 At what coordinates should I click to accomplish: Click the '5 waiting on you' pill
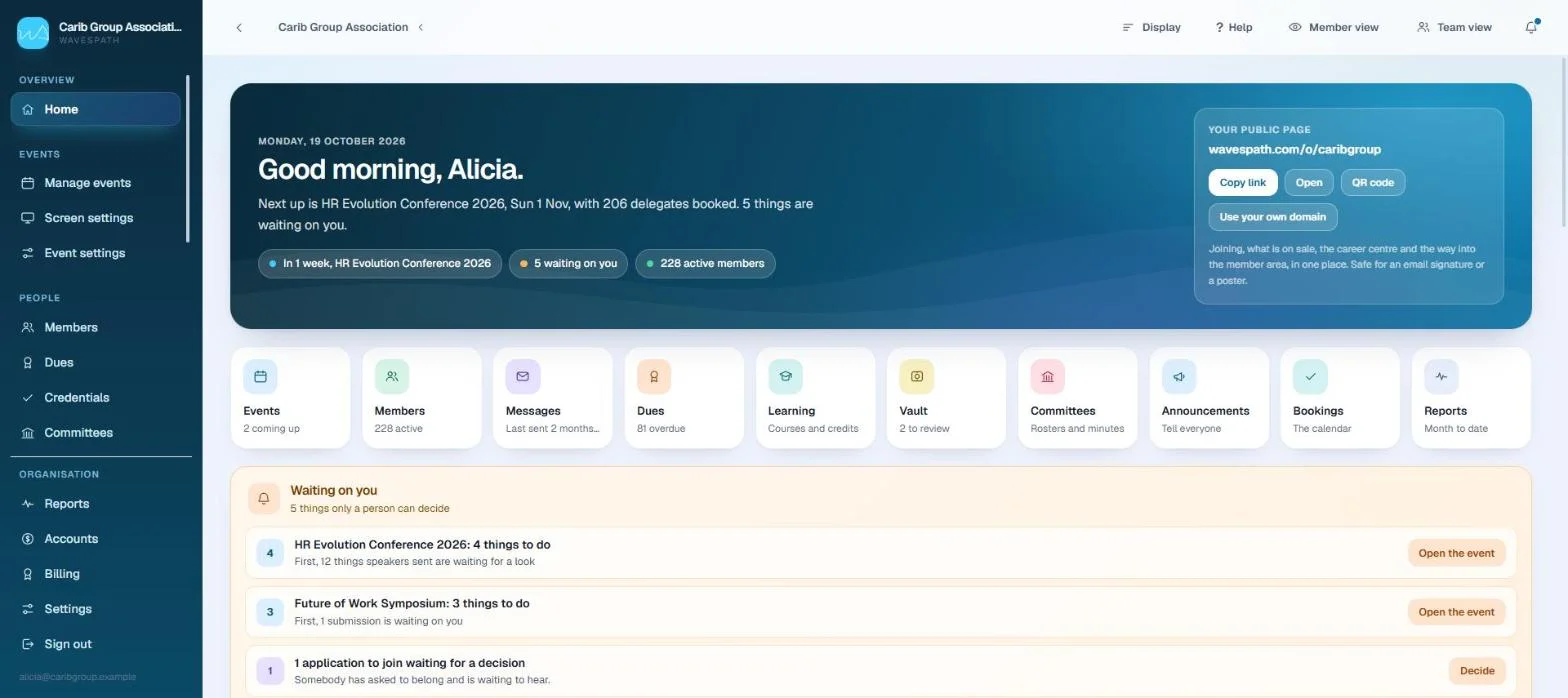tap(568, 264)
